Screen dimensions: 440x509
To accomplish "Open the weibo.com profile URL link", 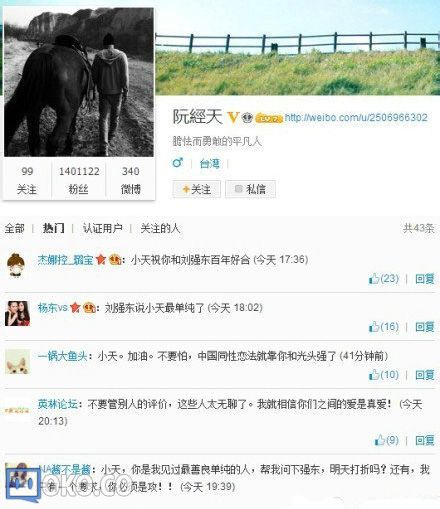I will pos(356,117).
